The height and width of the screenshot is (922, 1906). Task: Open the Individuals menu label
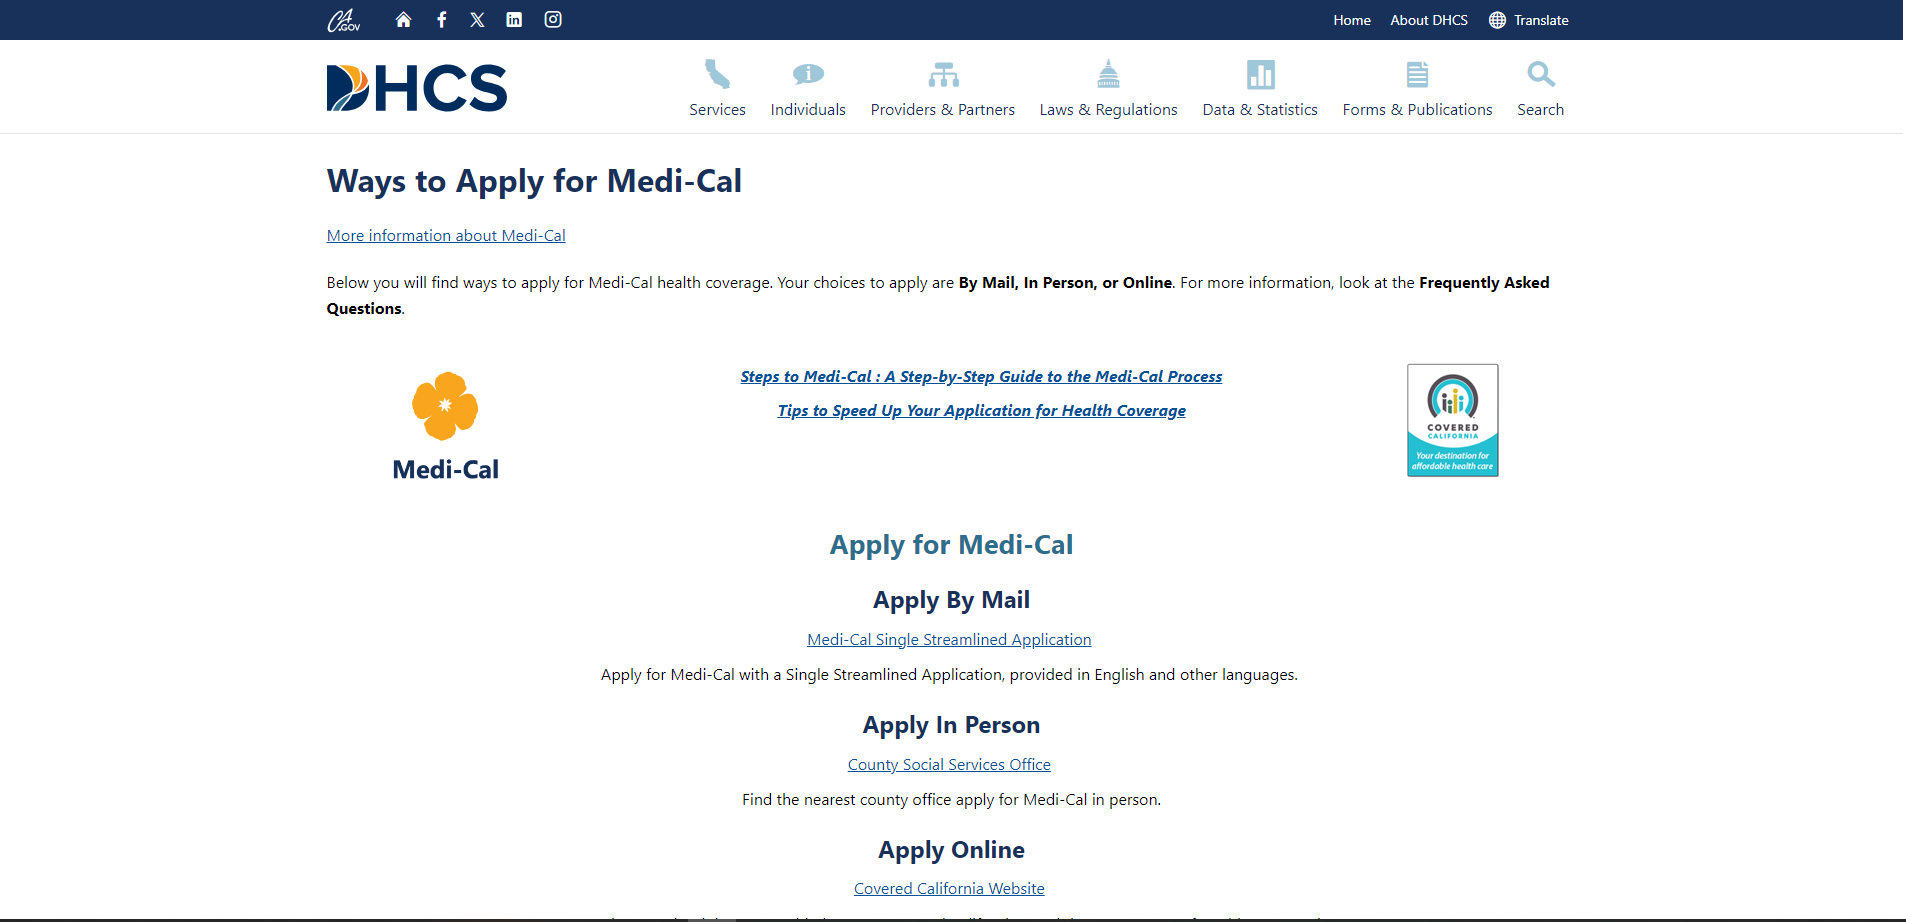click(x=808, y=110)
